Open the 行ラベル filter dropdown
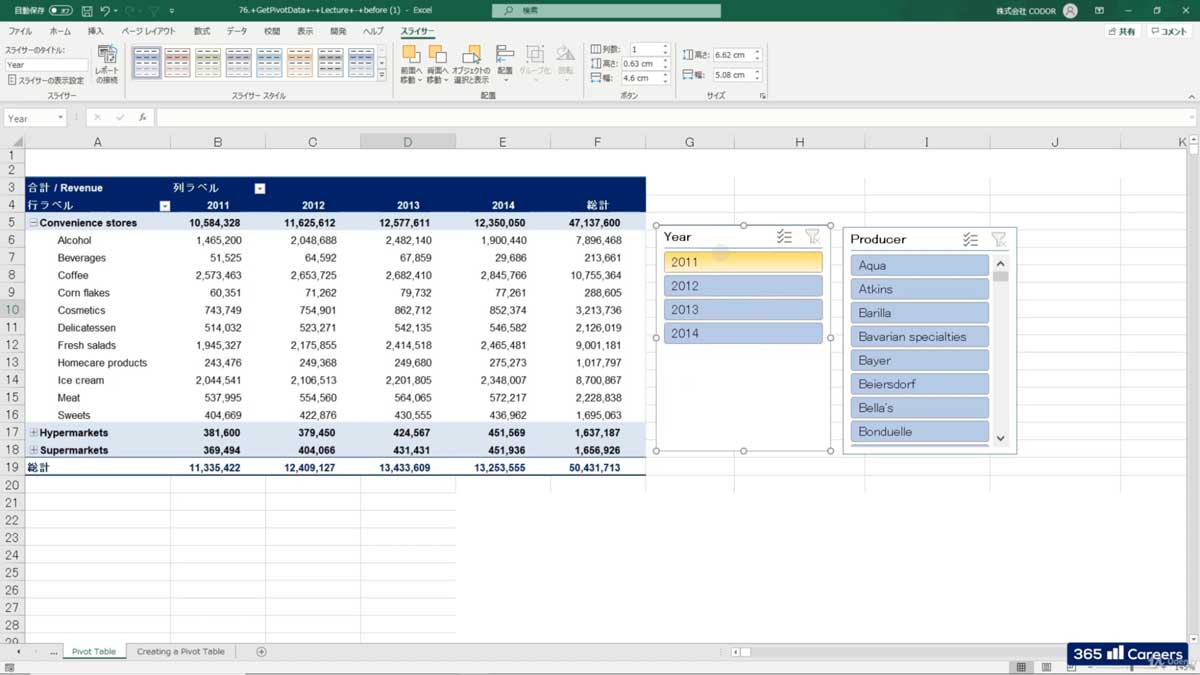The image size is (1200, 675). (165, 204)
